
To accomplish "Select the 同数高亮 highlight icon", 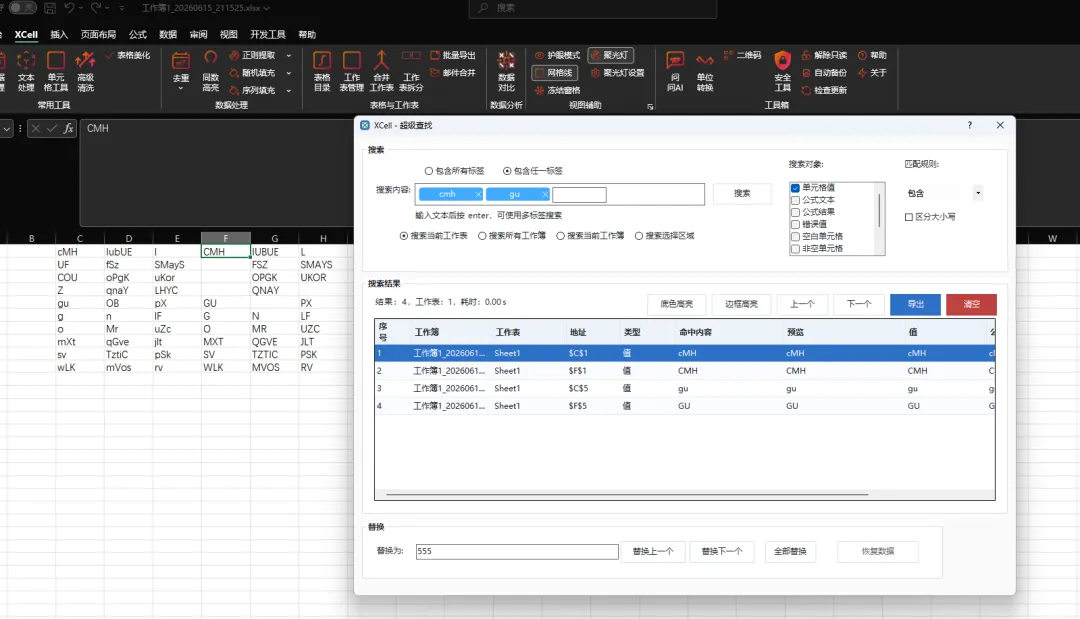I will 210,71.
